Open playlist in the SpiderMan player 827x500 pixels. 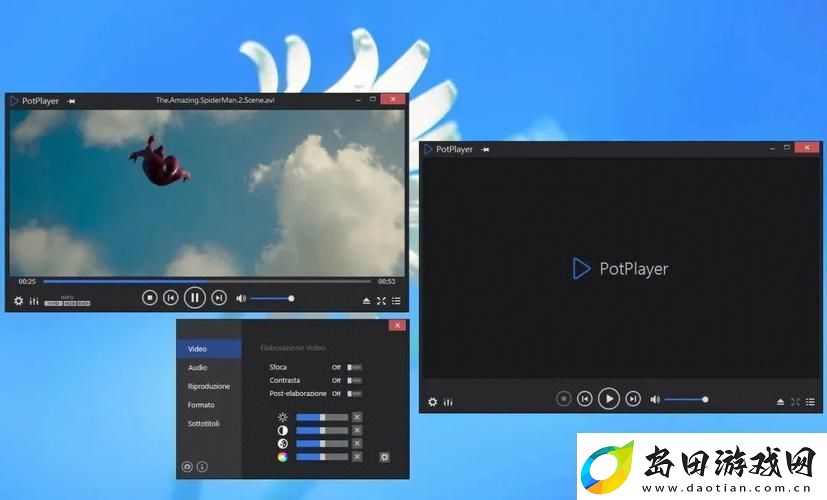[x=396, y=301]
